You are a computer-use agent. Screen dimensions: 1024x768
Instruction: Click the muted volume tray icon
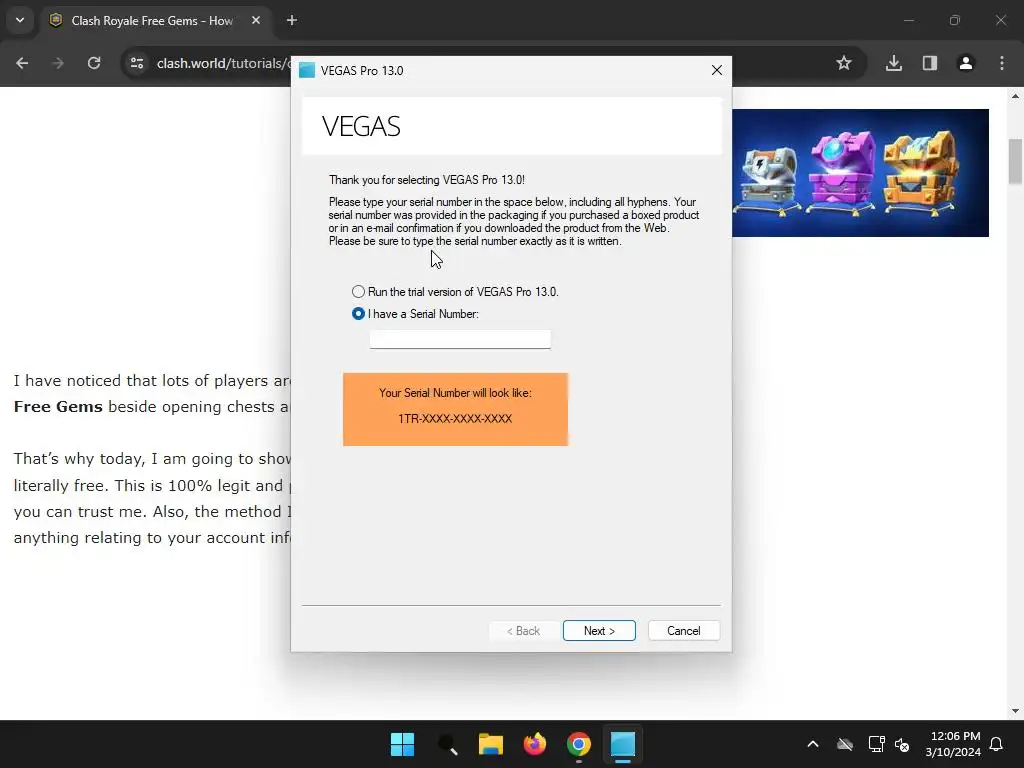(902, 744)
